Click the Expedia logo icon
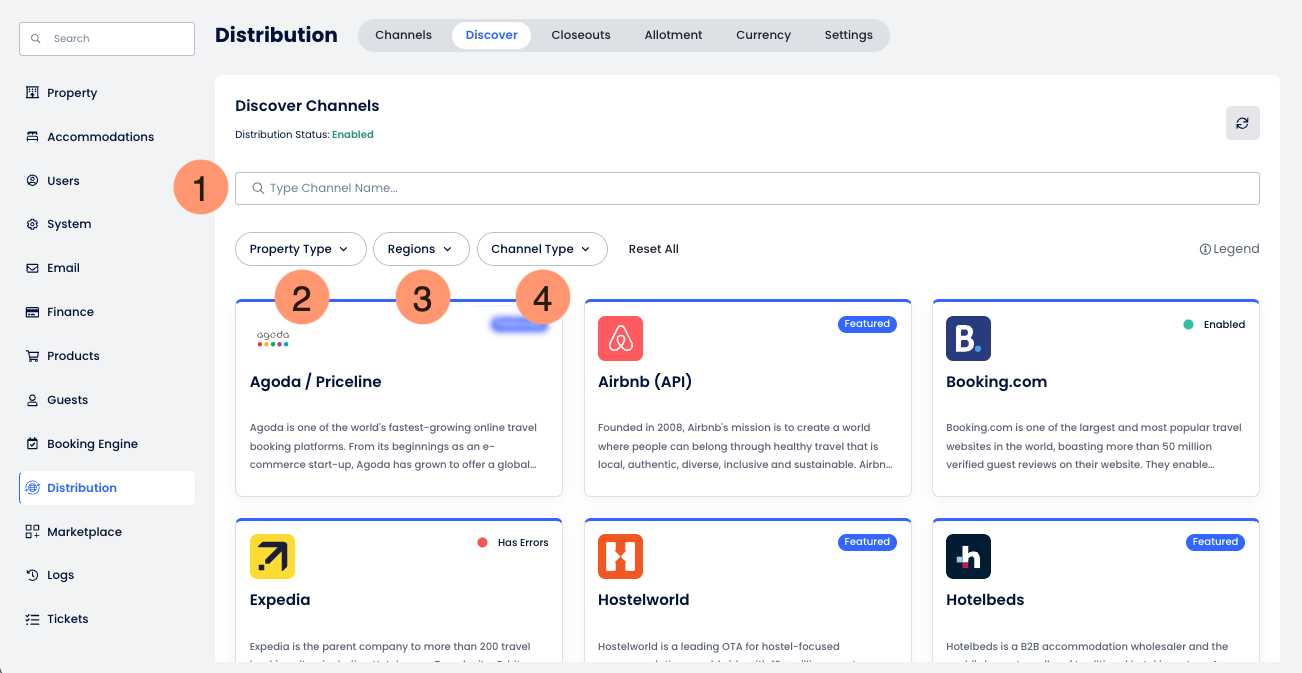Image resolution: width=1302 pixels, height=673 pixels. pyautogui.click(x=272, y=556)
